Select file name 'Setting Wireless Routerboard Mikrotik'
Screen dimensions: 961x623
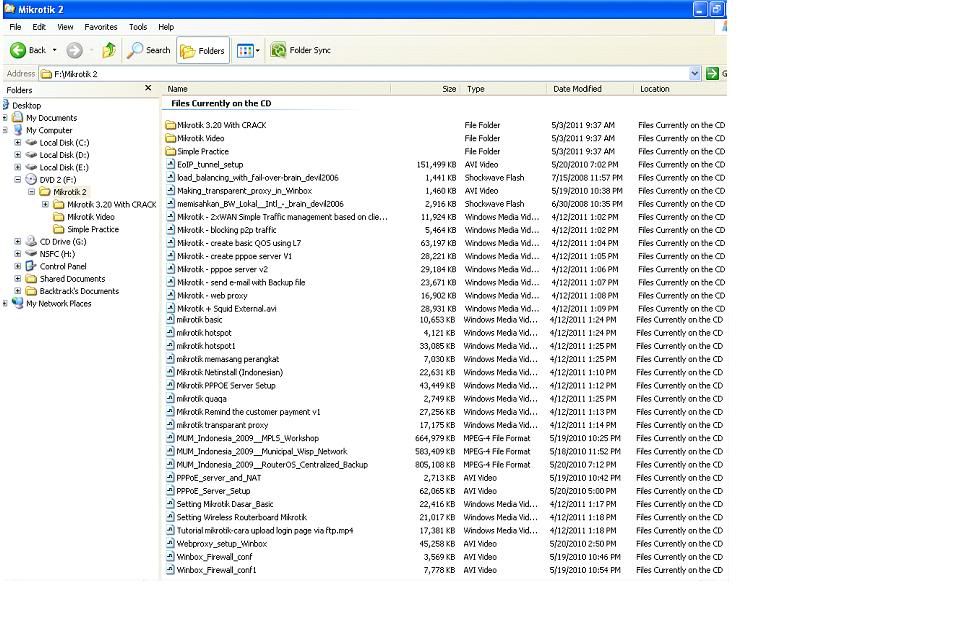click(x=241, y=517)
